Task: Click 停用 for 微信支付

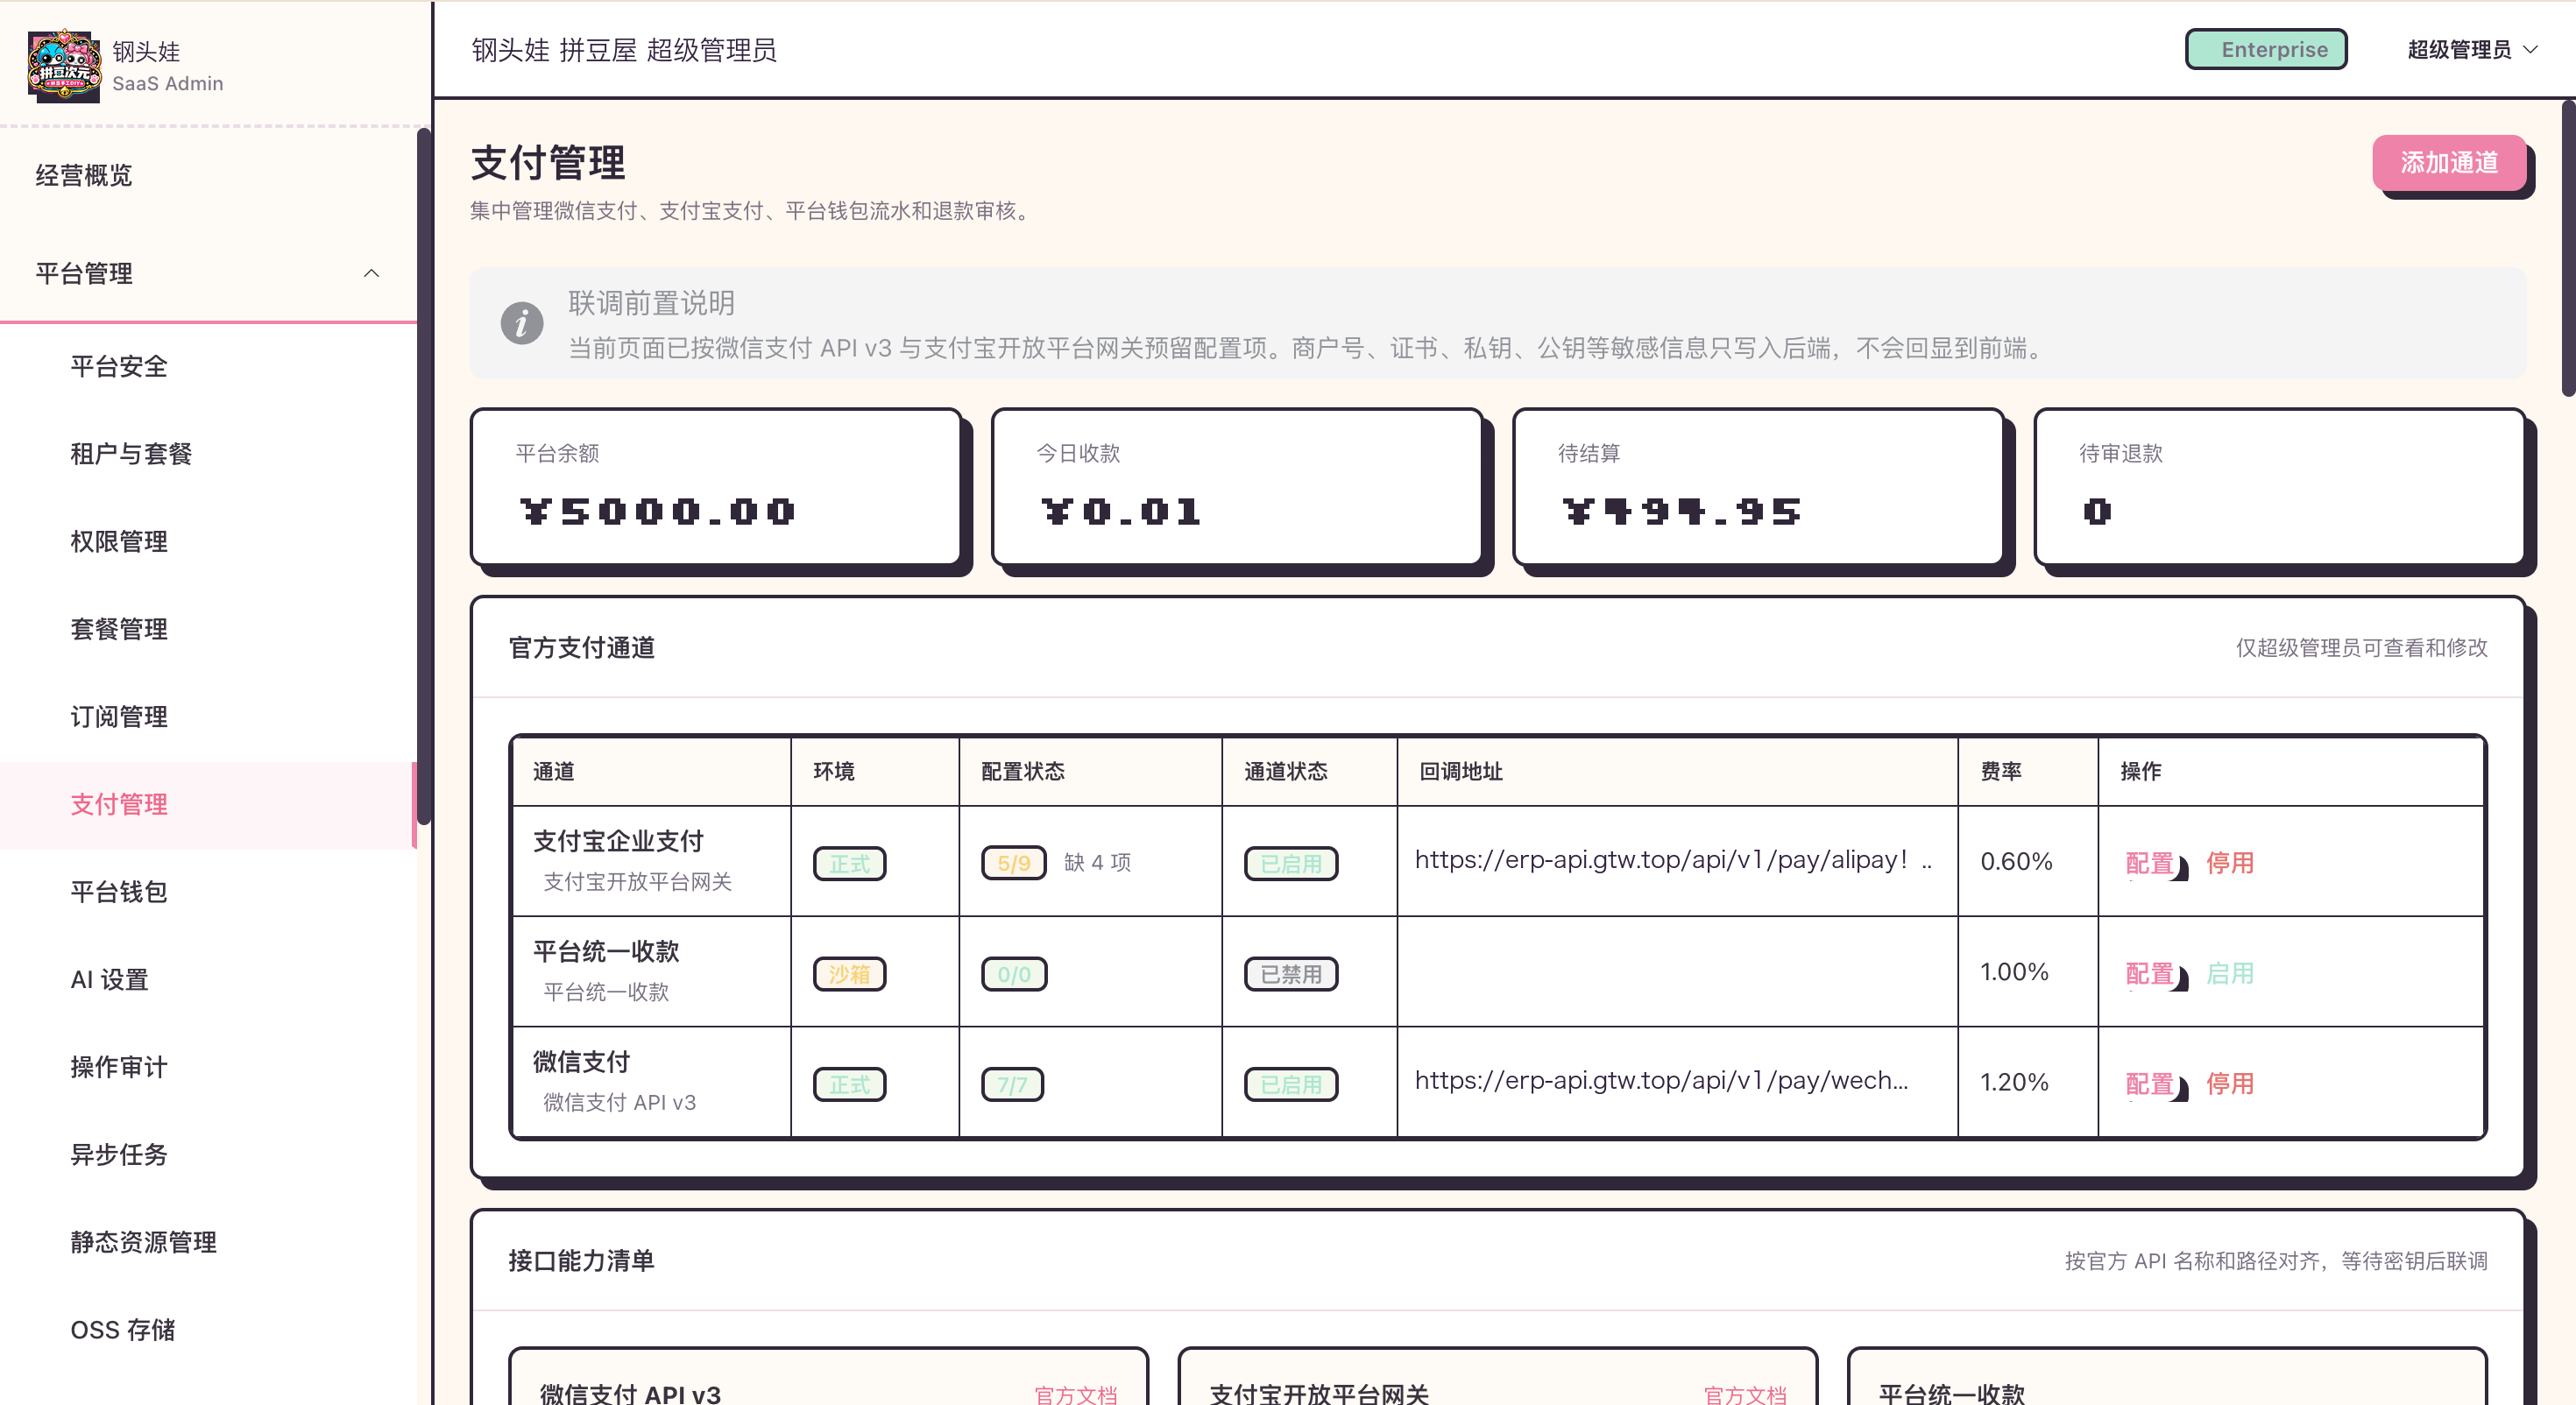Action: (x=2230, y=1084)
